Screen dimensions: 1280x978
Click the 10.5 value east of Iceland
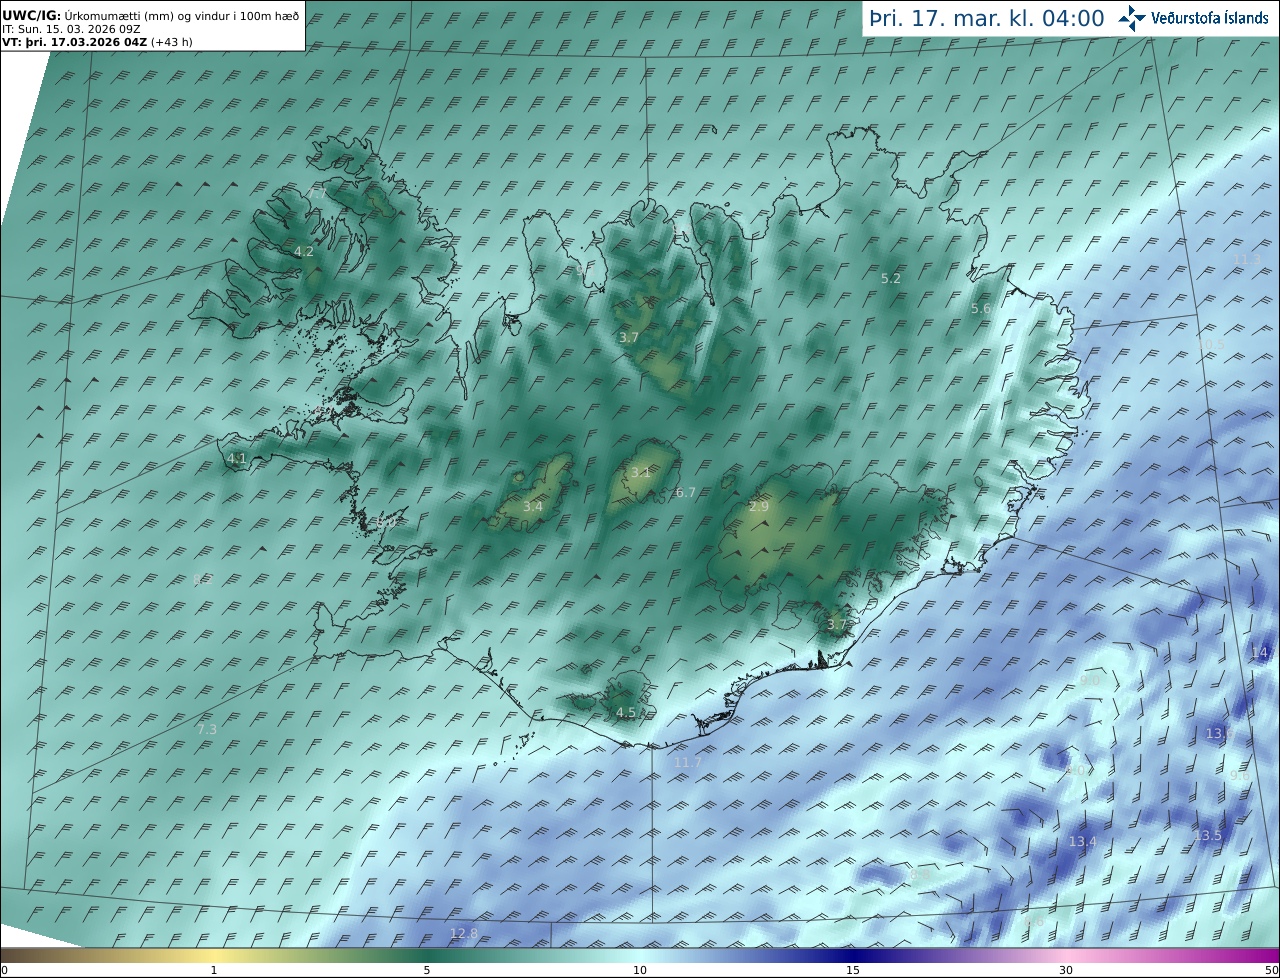(x=1212, y=344)
